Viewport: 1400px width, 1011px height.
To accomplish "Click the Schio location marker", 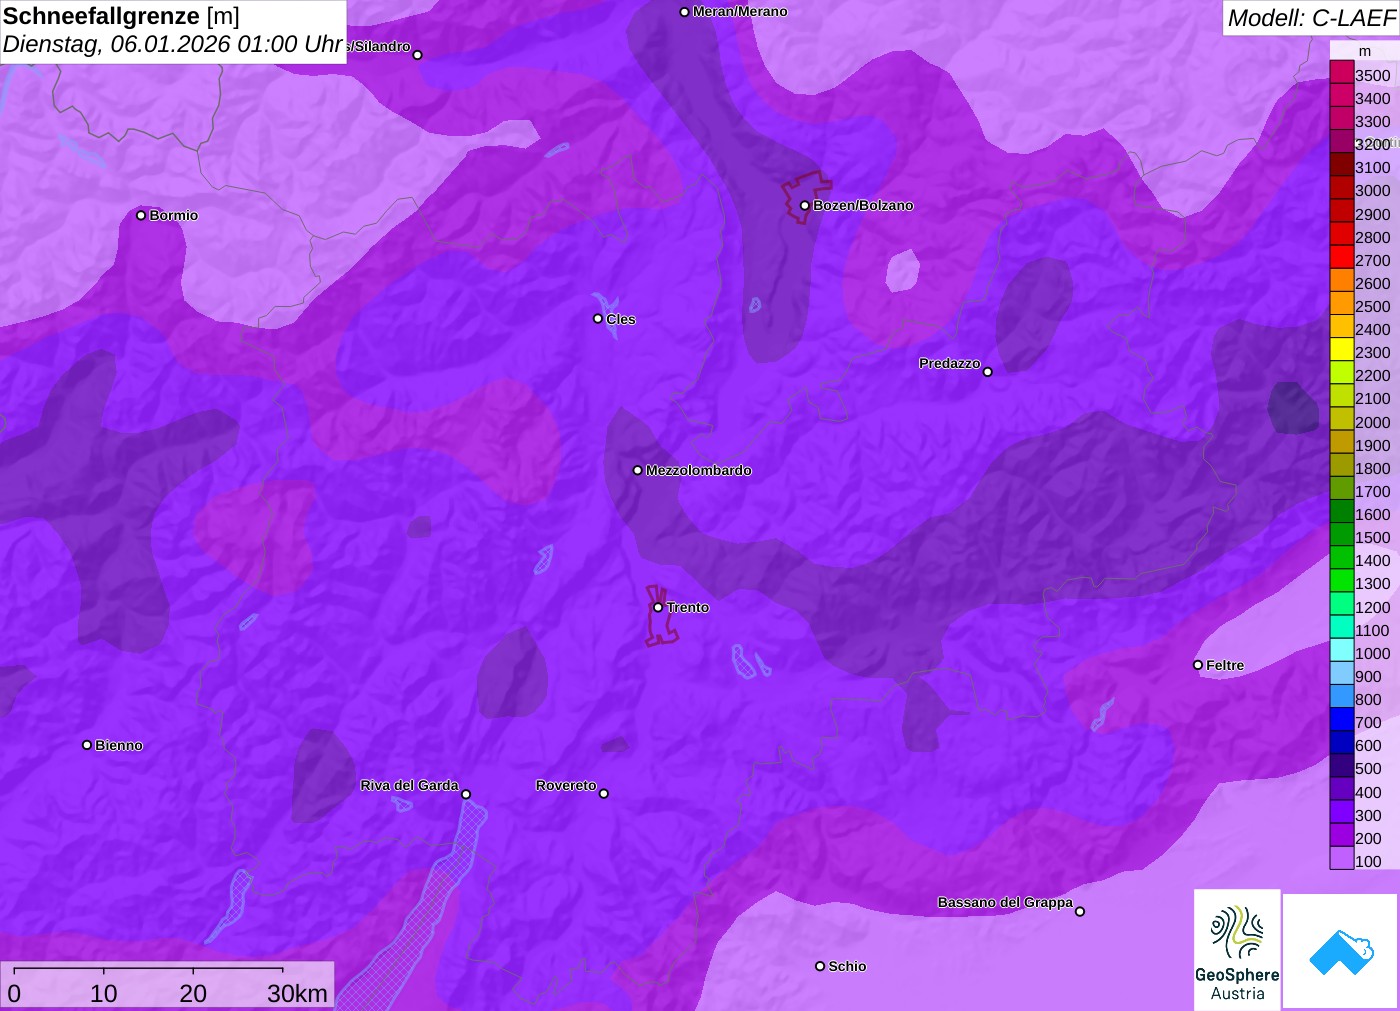I will [x=820, y=966].
